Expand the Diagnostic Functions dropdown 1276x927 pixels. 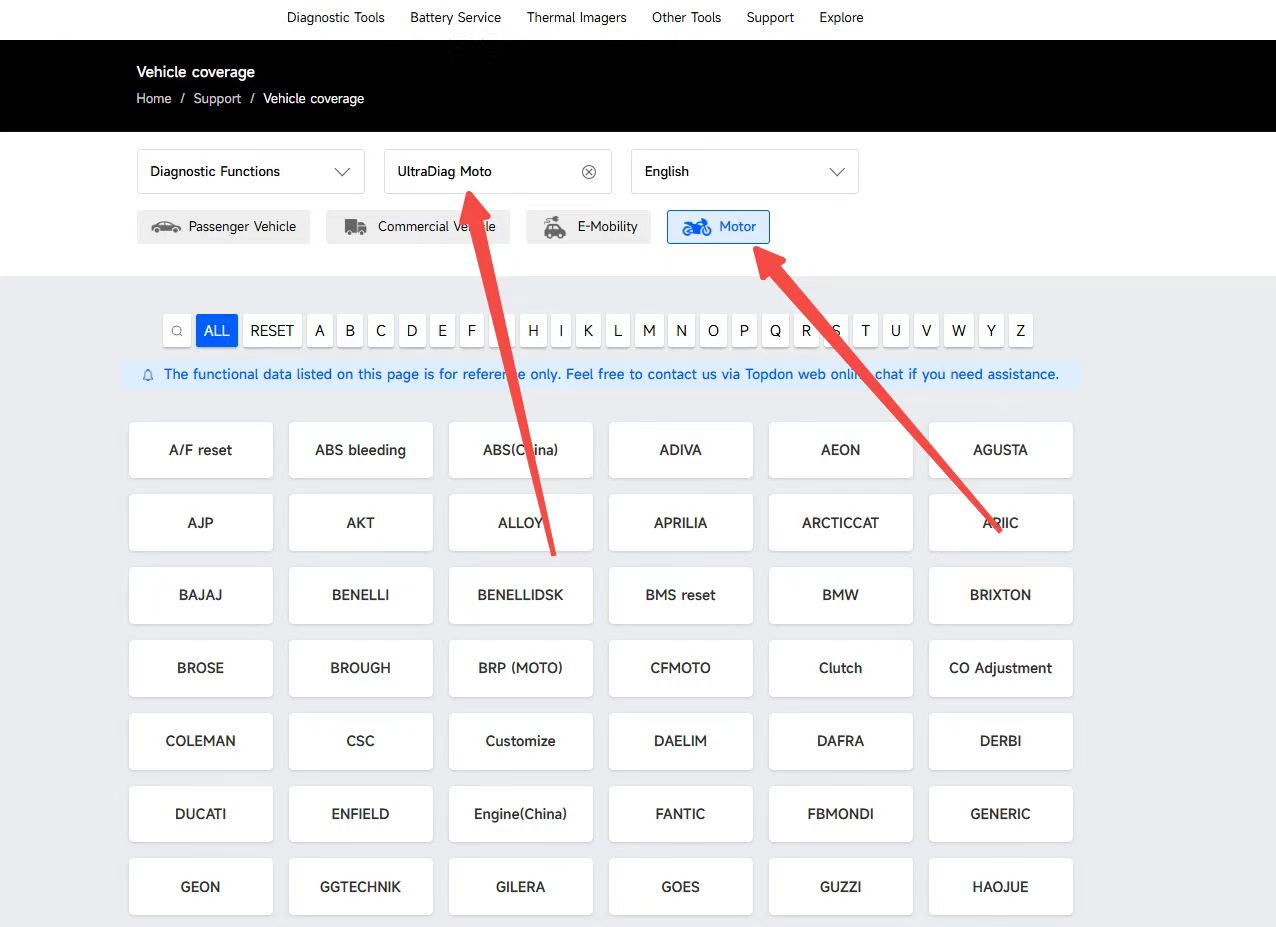coord(250,172)
